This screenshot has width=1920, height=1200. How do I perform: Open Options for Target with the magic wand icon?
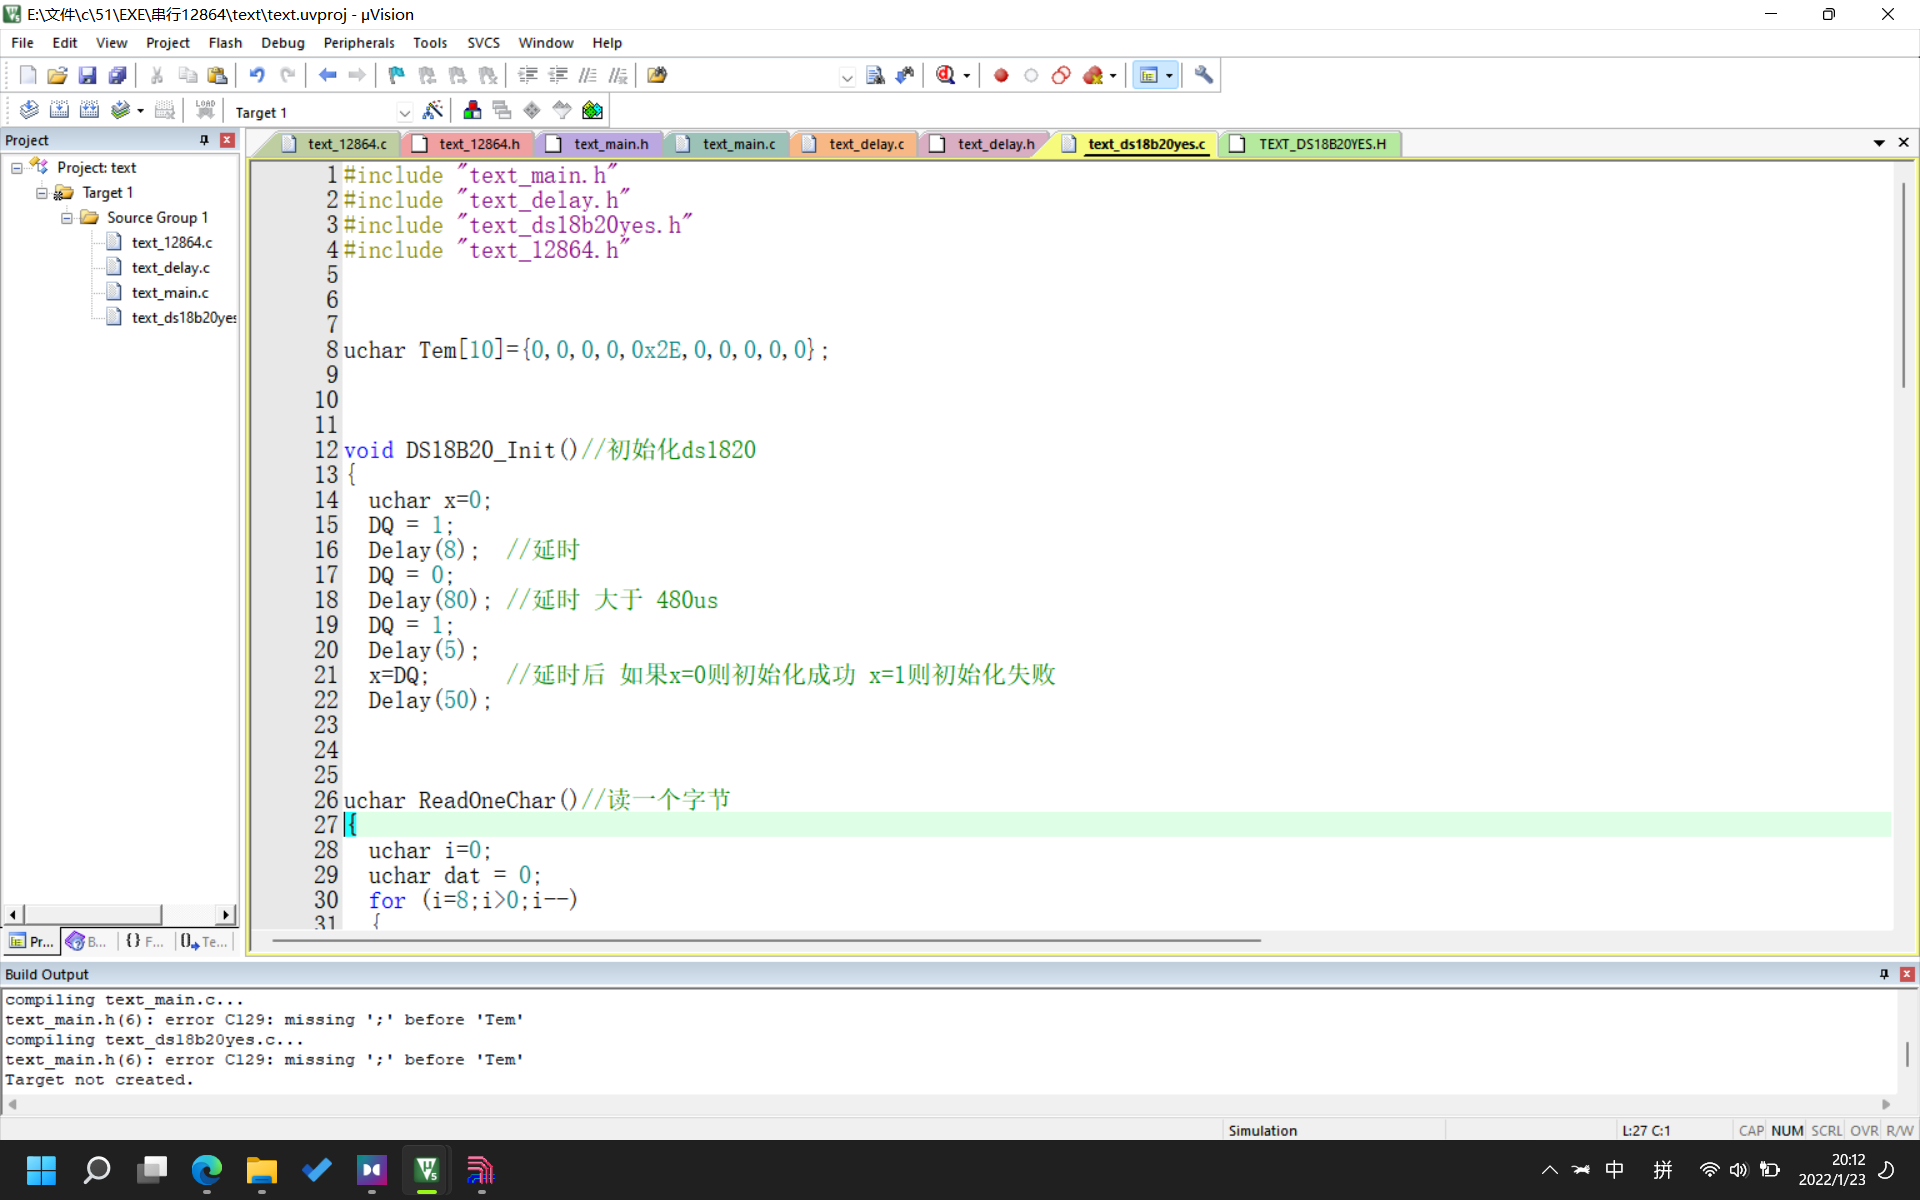point(433,111)
